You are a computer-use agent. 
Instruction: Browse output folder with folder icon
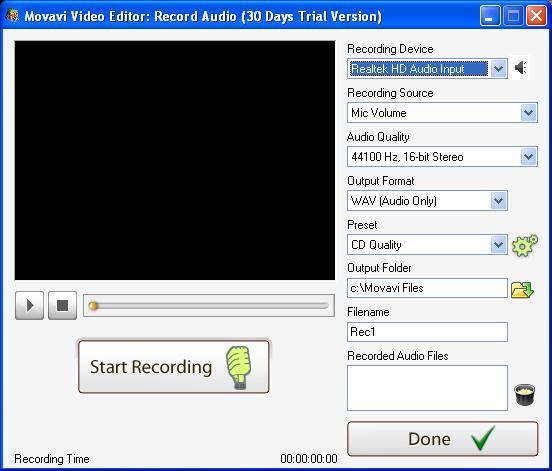click(x=522, y=289)
